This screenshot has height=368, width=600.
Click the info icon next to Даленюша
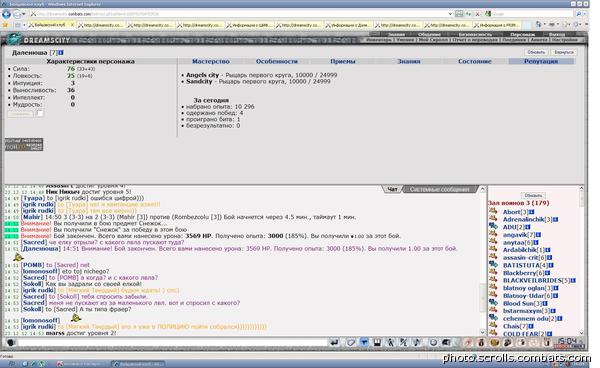(61, 53)
